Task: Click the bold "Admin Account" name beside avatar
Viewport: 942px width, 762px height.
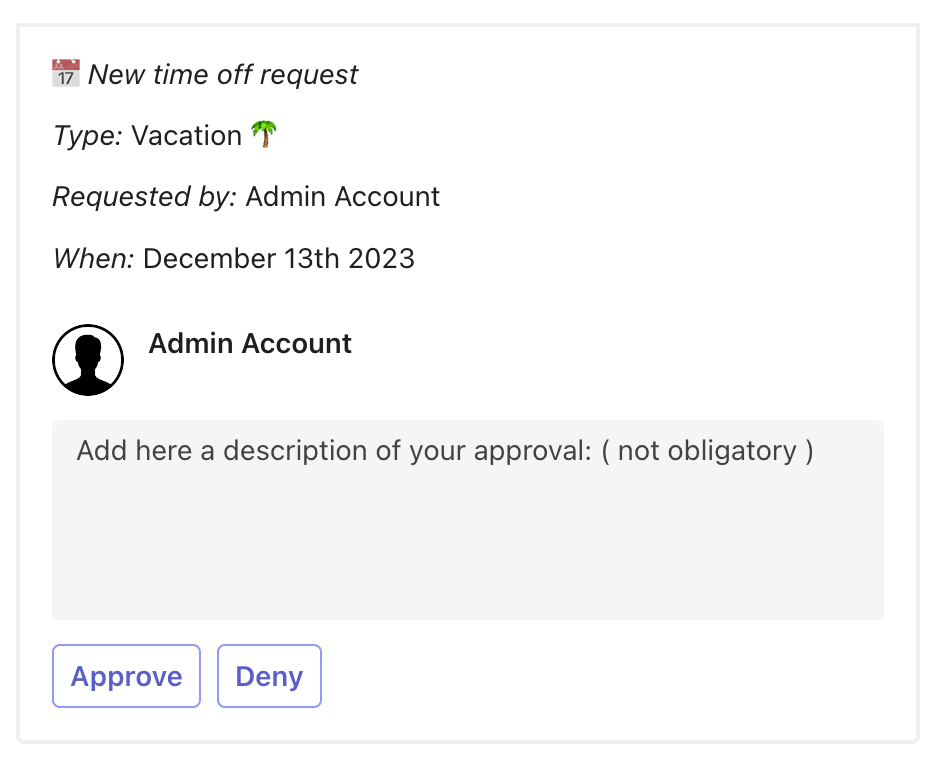Action: (x=250, y=344)
